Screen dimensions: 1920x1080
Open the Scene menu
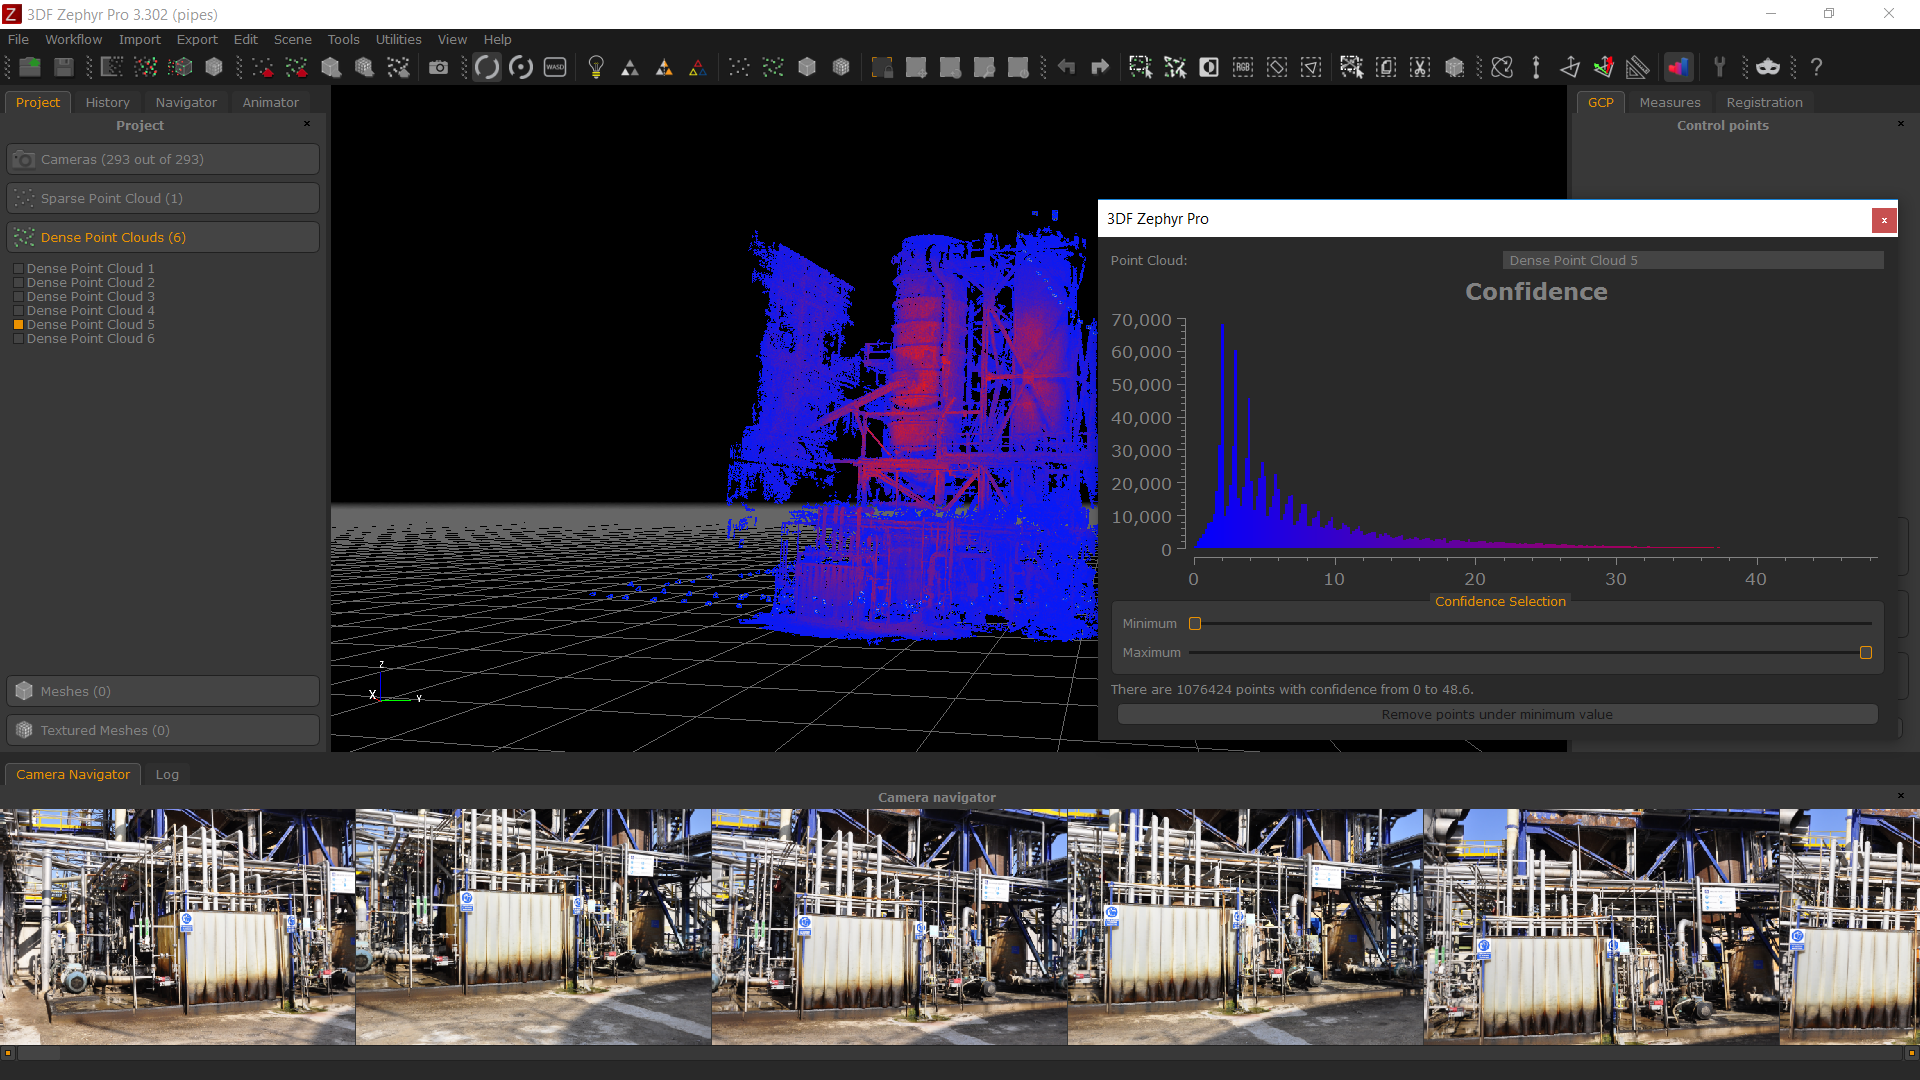pos(292,39)
